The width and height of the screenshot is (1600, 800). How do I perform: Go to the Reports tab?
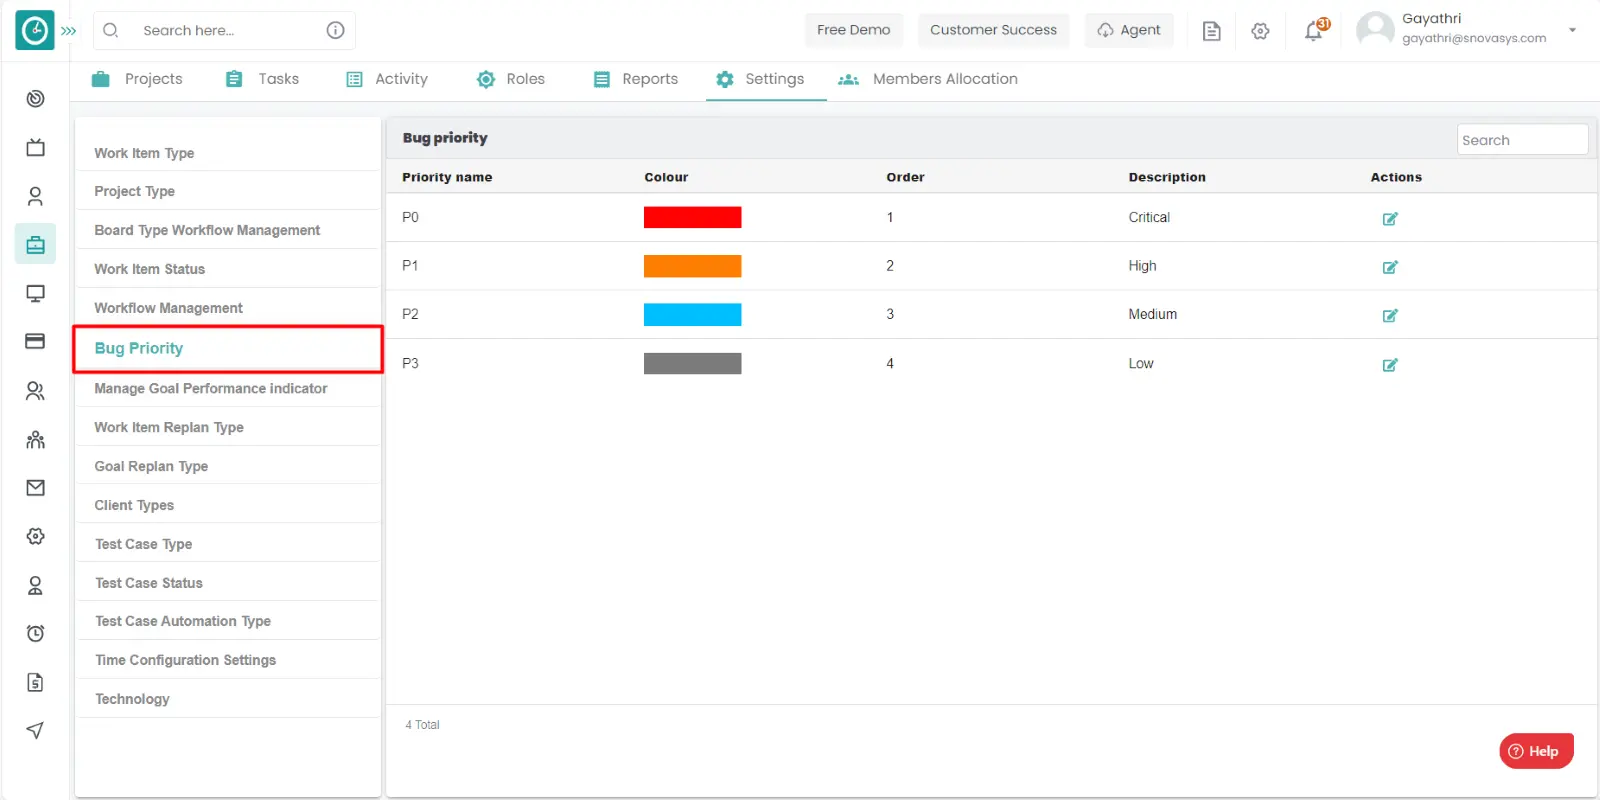[636, 79]
